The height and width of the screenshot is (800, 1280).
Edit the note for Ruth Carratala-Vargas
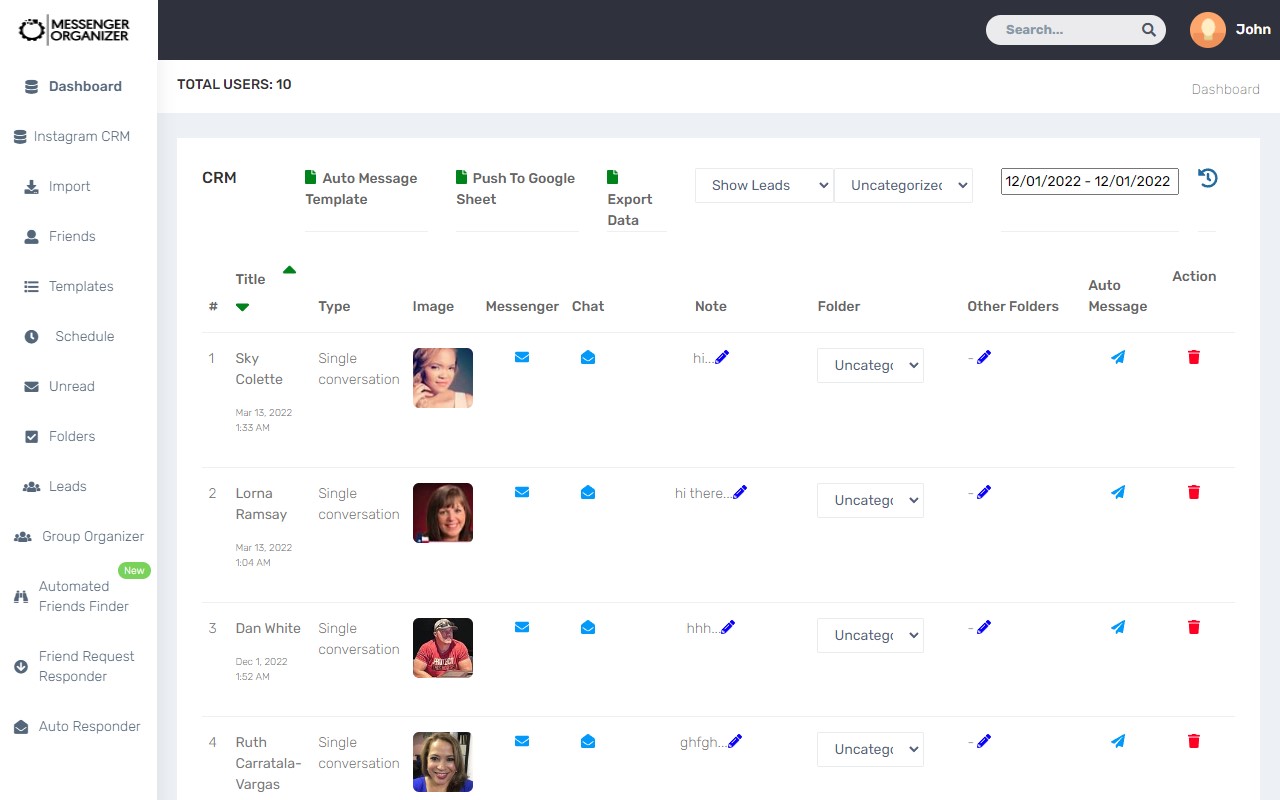(737, 740)
